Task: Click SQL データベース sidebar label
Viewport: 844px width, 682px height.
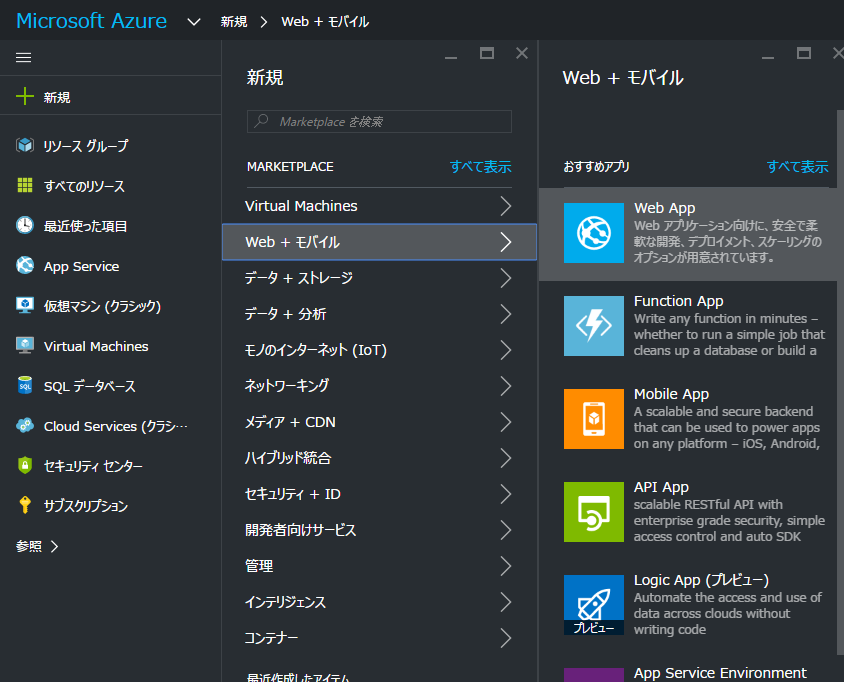Action: 89,386
